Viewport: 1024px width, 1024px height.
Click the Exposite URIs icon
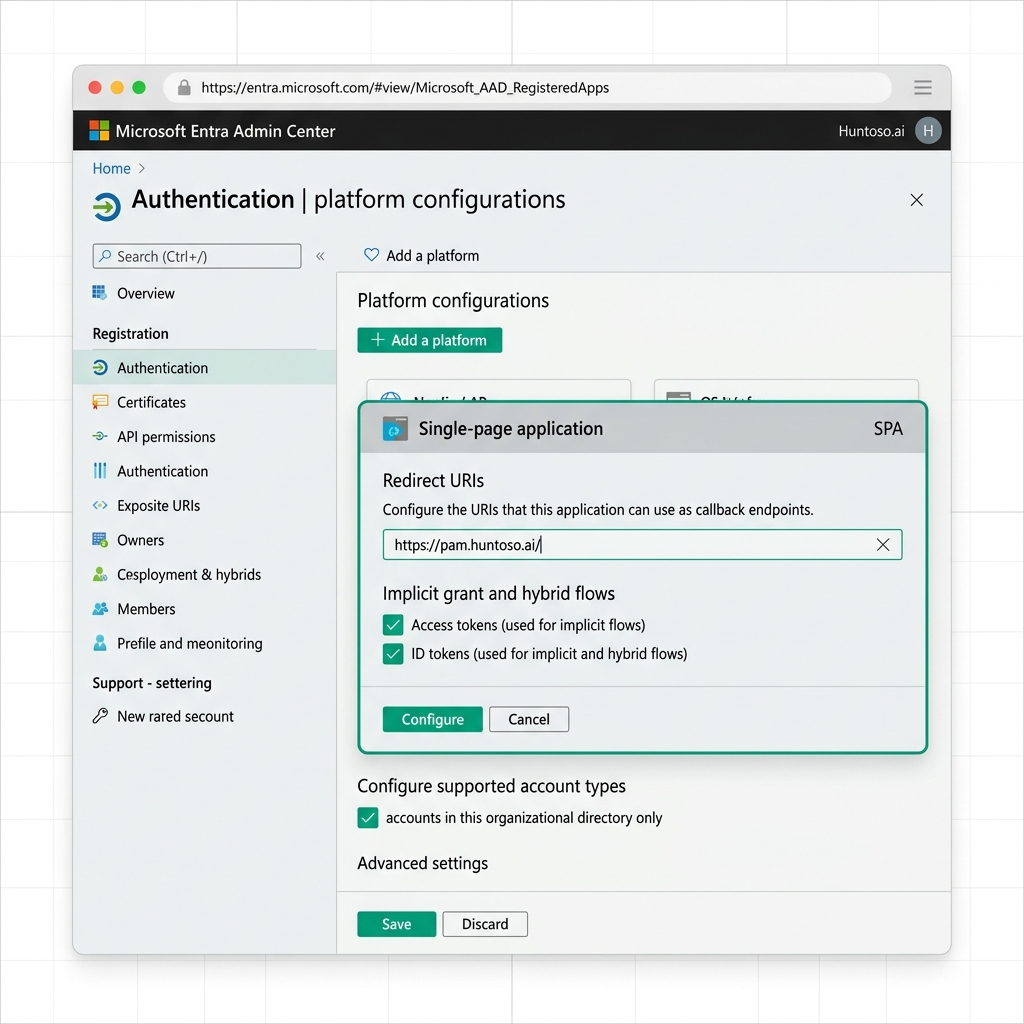click(x=100, y=505)
